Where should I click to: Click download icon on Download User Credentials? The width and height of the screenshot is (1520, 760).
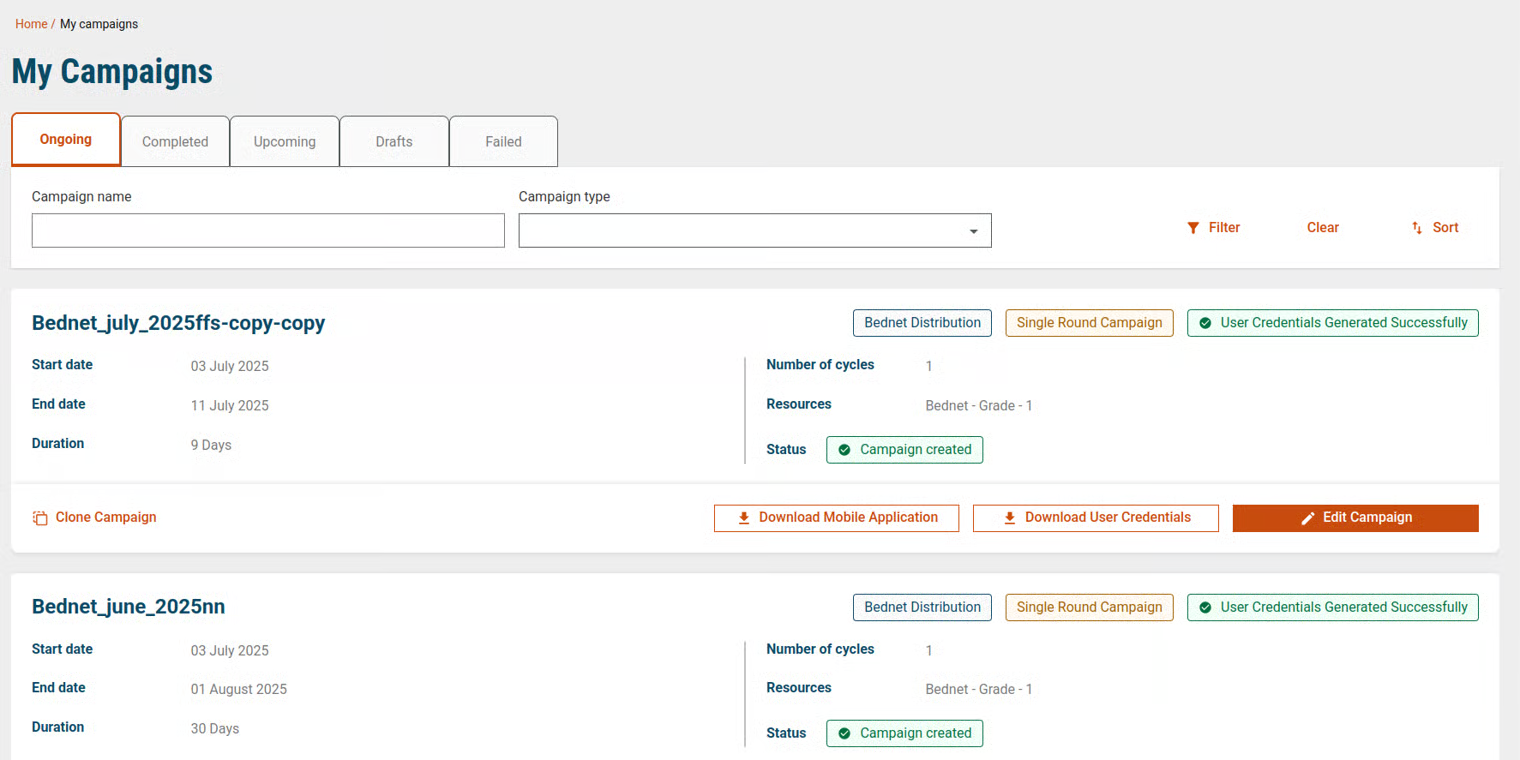tap(1010, 518)
